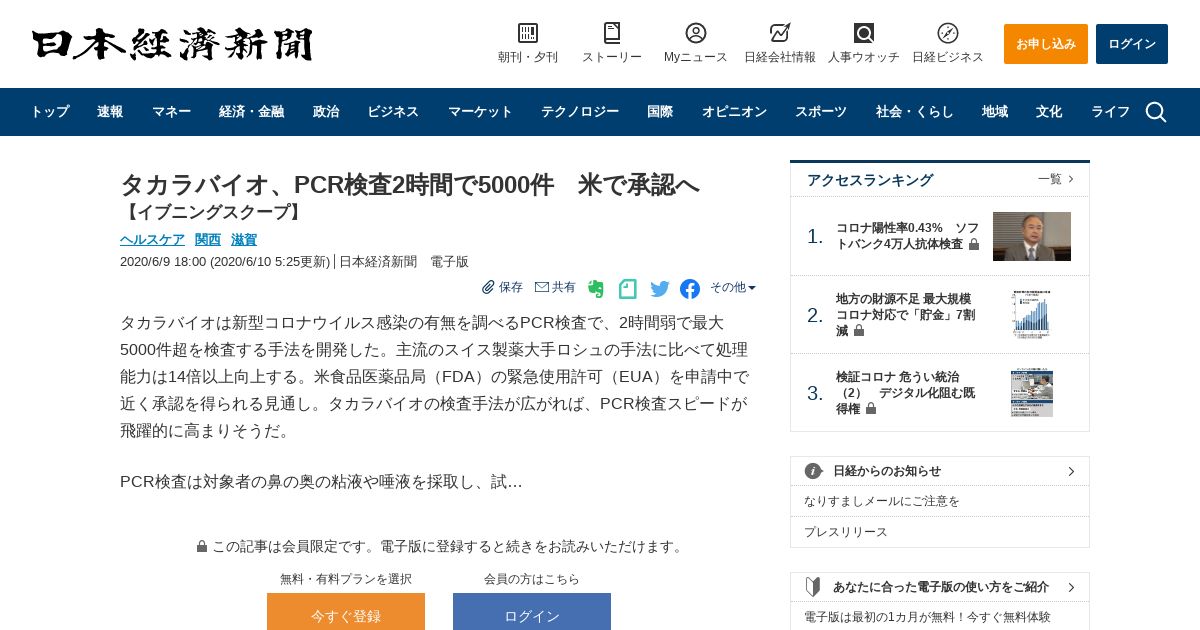
Task: Open プレスリリース link
Action: pyautogui.click(x=846, y=532)
